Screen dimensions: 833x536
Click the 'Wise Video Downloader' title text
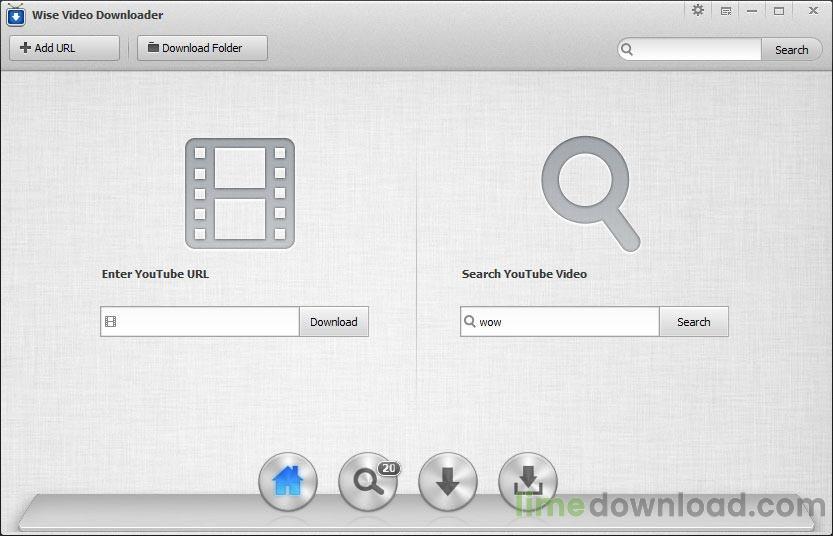pos(97,15)
